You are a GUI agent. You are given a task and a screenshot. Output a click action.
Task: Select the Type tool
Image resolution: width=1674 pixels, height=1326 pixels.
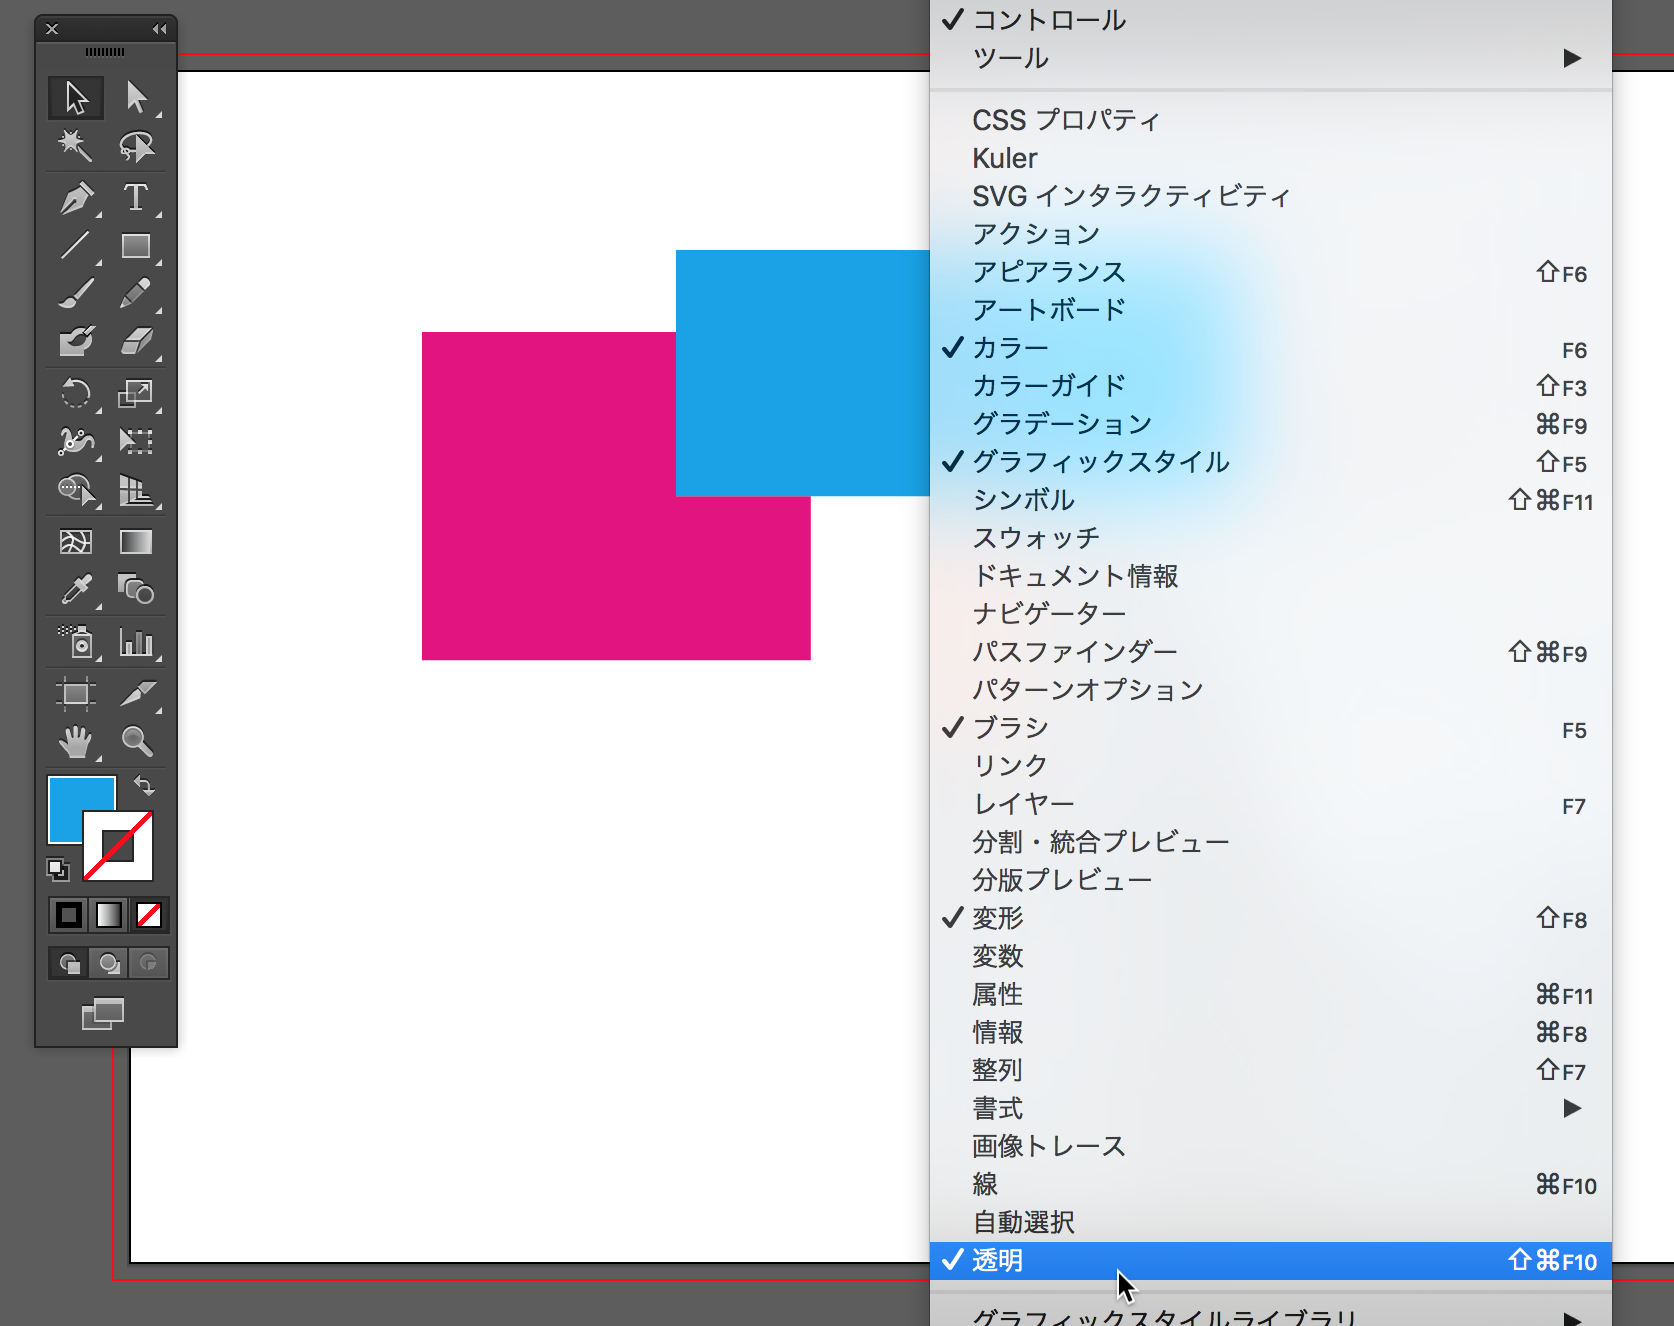136,198
